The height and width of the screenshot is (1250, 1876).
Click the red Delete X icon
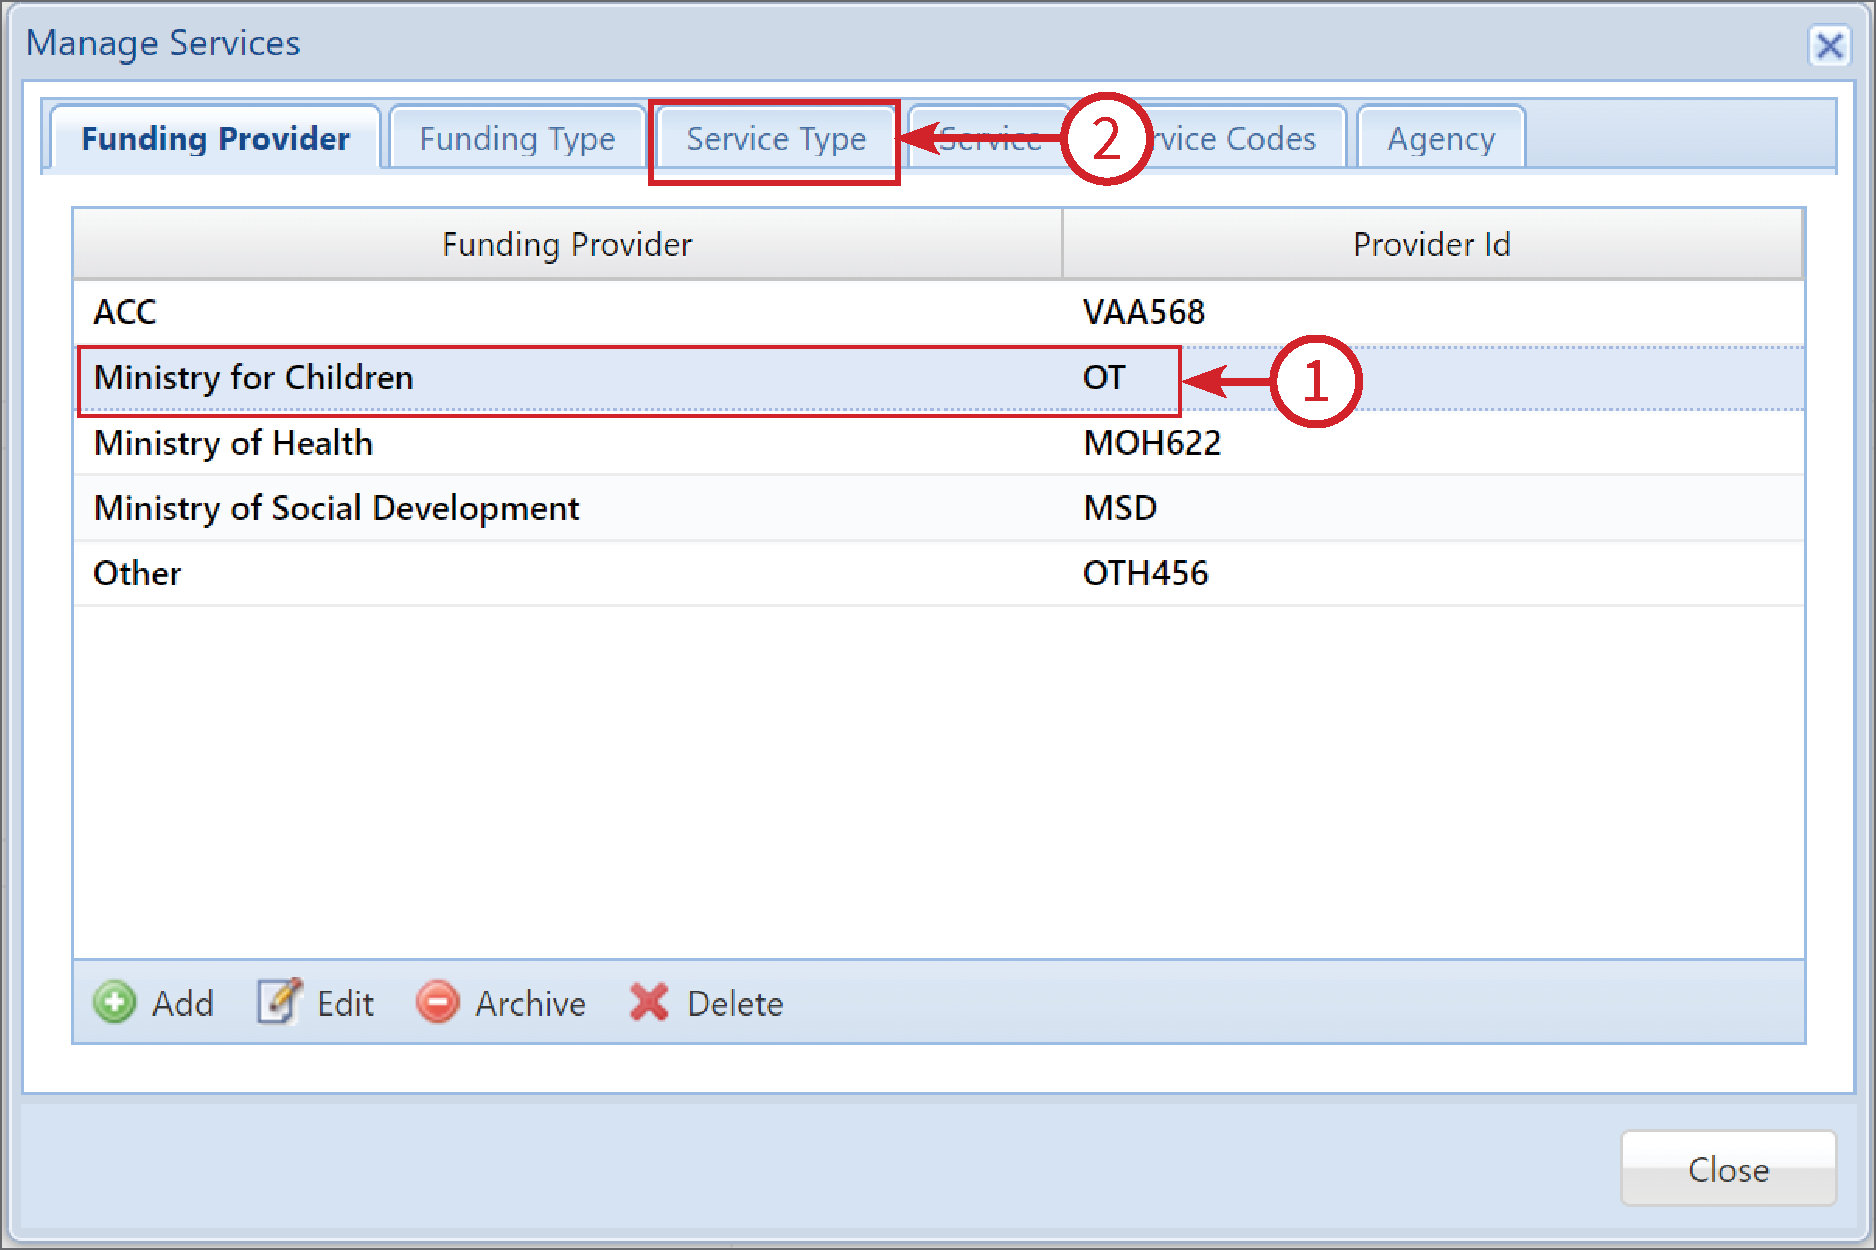point(649,1002)
